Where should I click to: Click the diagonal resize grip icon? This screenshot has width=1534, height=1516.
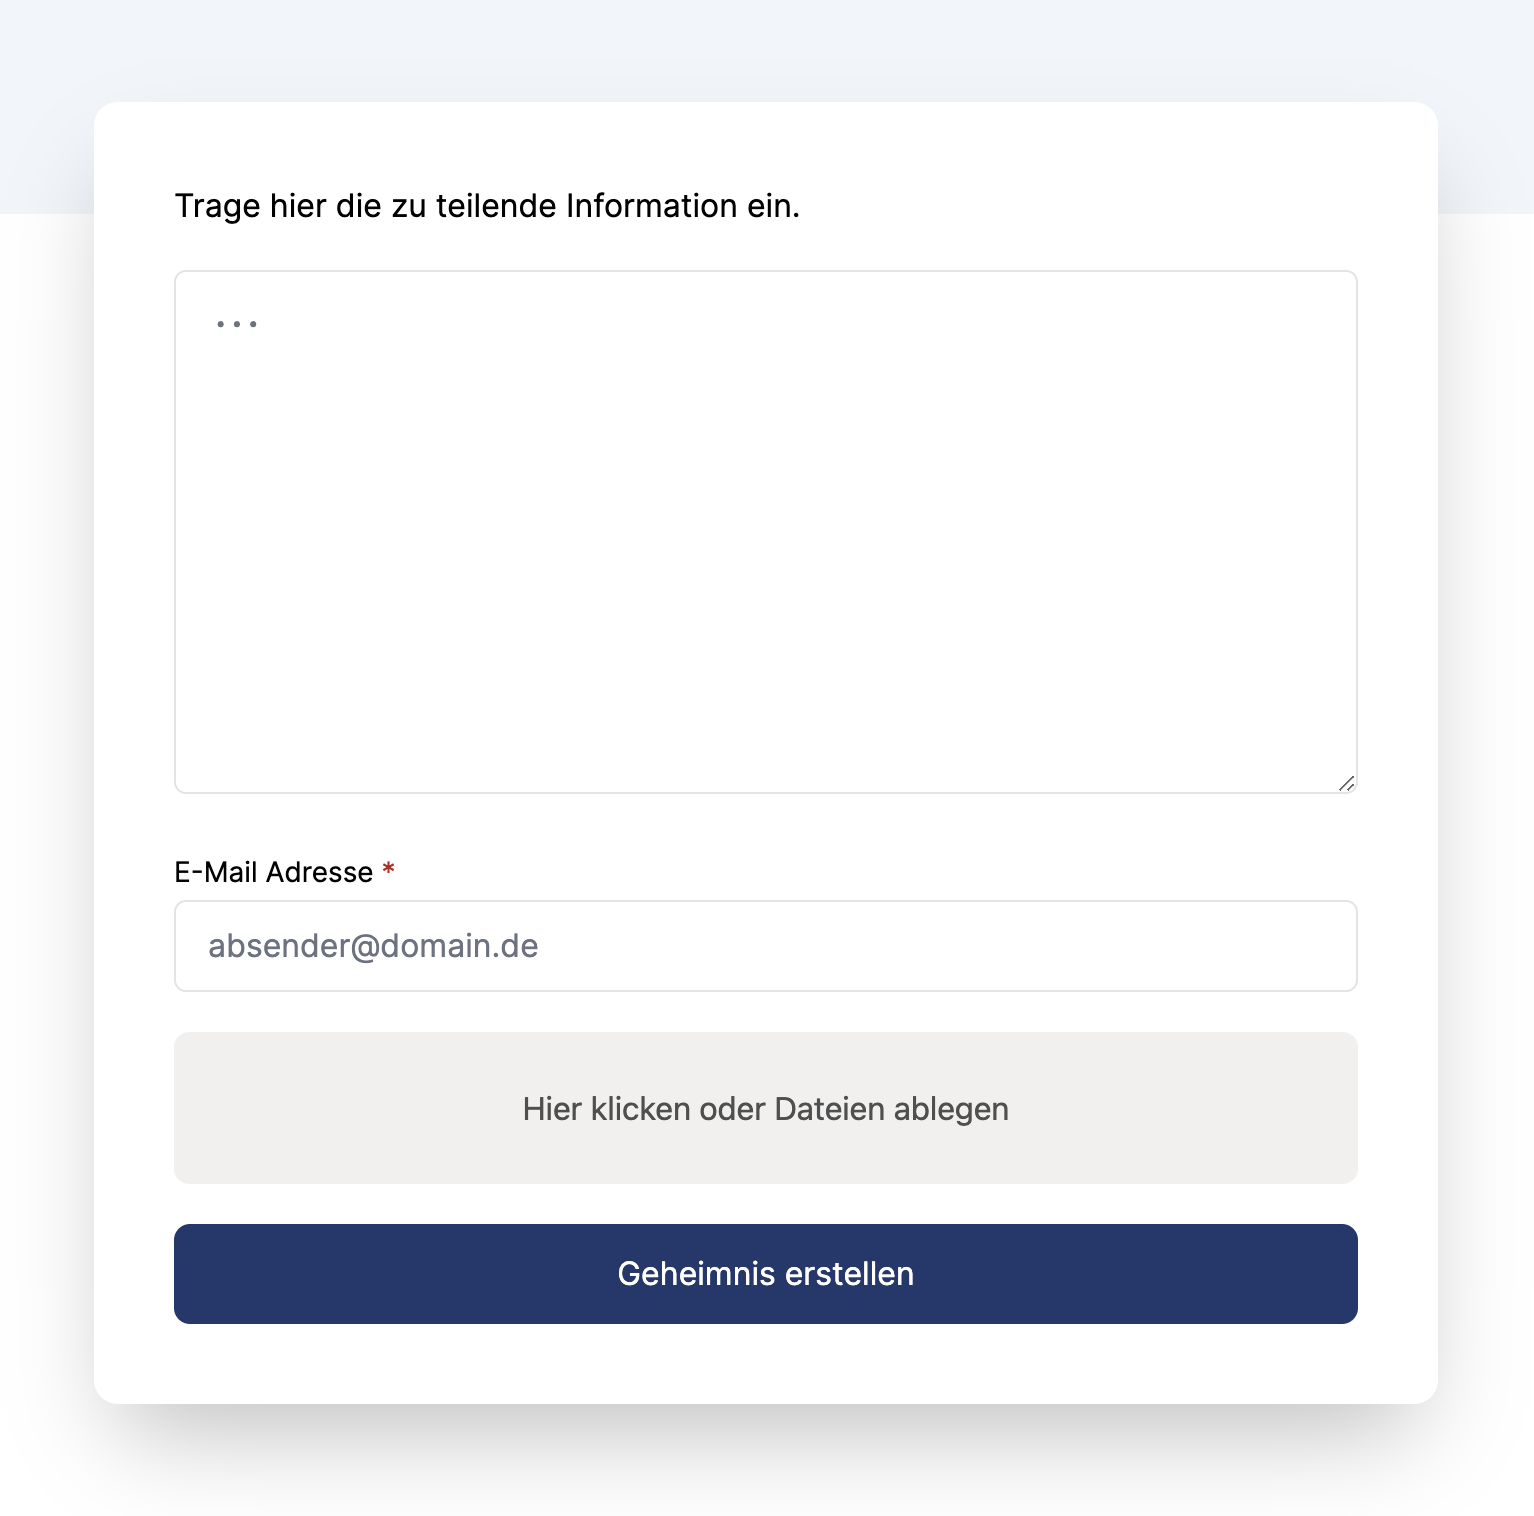(1346, 783)
